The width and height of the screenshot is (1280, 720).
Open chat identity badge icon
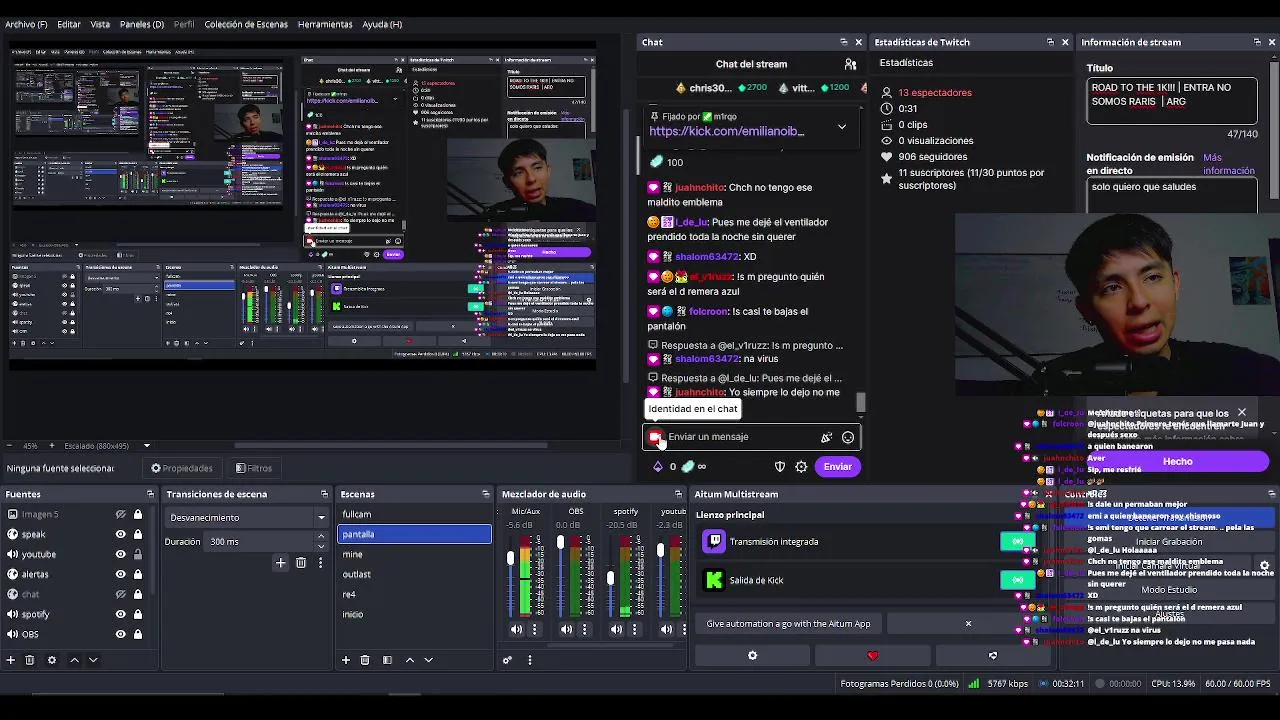click(655, 437)
